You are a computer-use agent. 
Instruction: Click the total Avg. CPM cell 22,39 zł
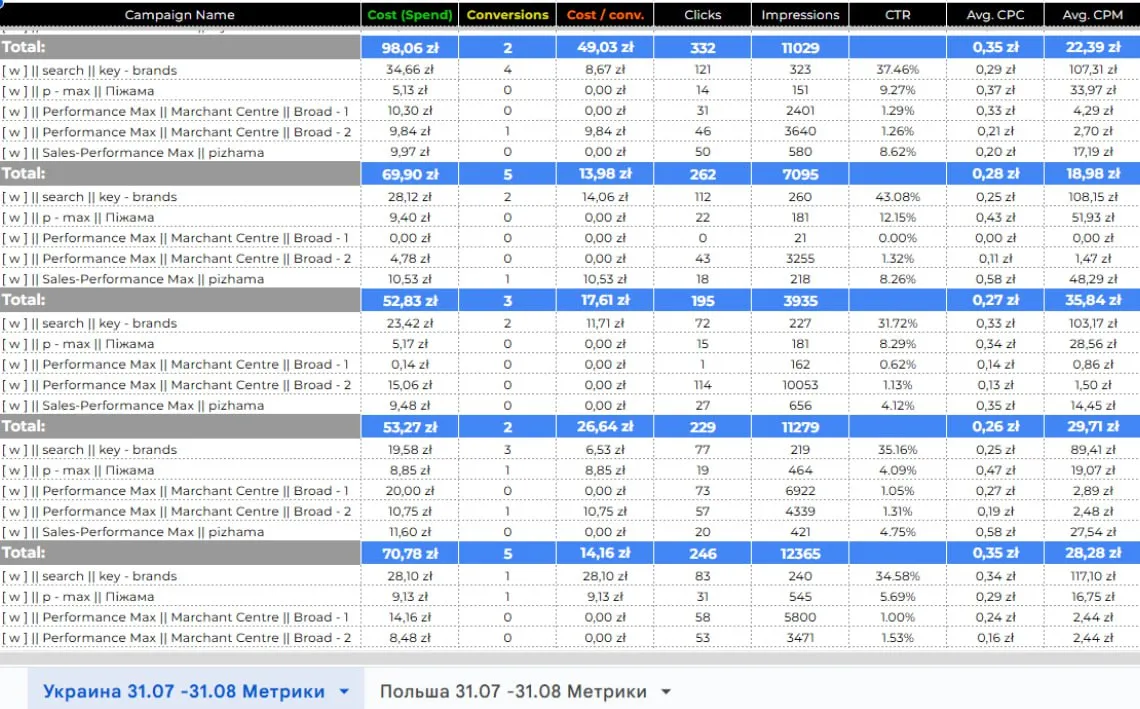[1092, 47]
